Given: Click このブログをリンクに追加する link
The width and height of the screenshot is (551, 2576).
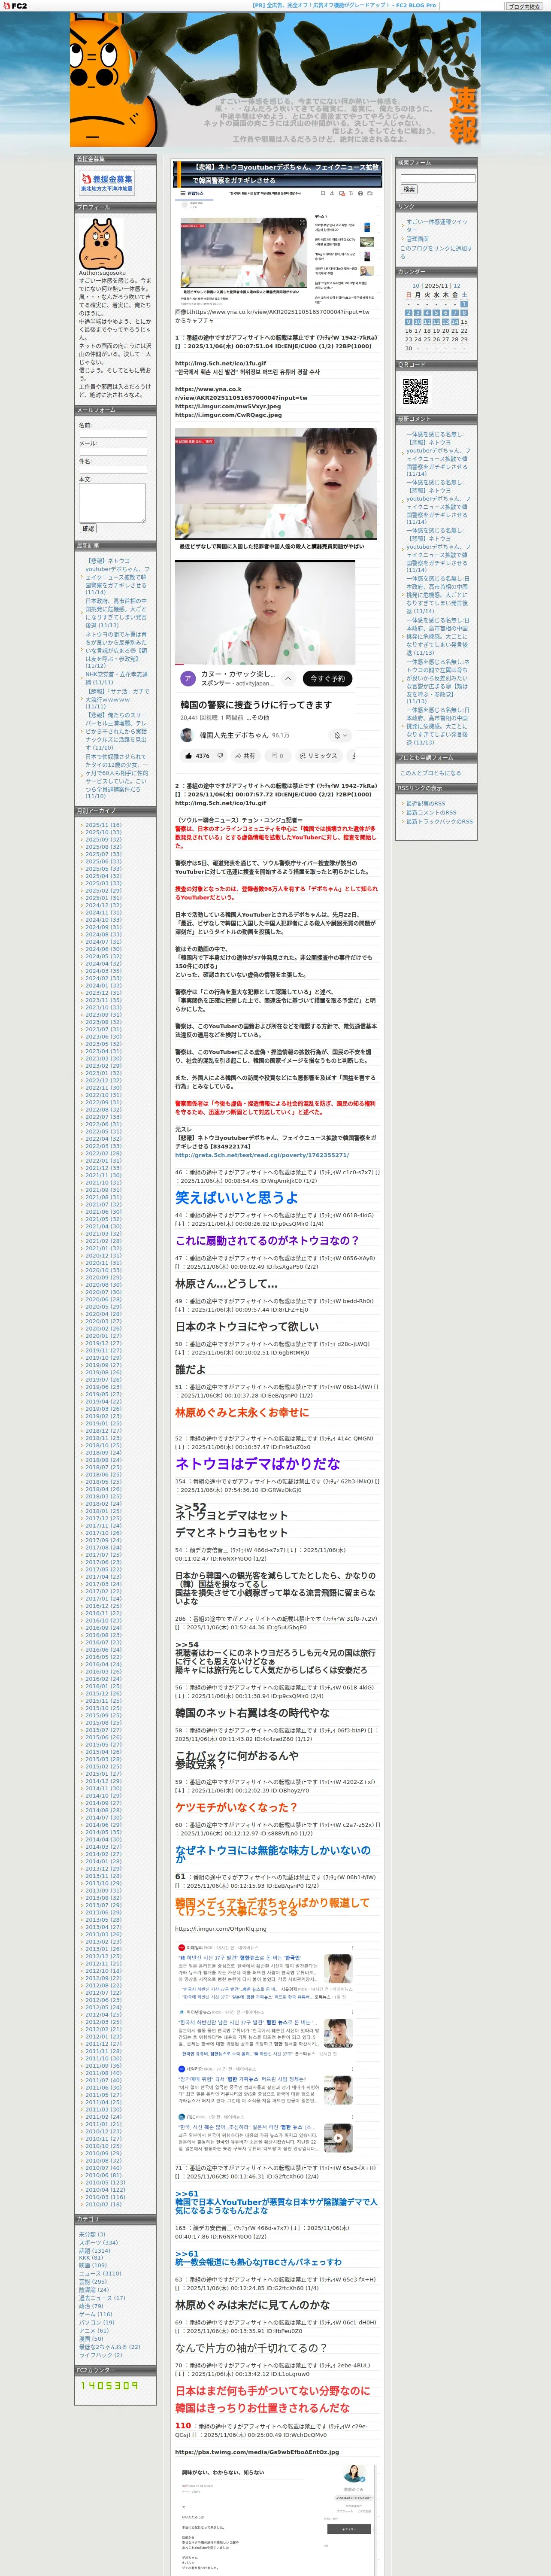Looking at the screenshot, I should point(436,252).
